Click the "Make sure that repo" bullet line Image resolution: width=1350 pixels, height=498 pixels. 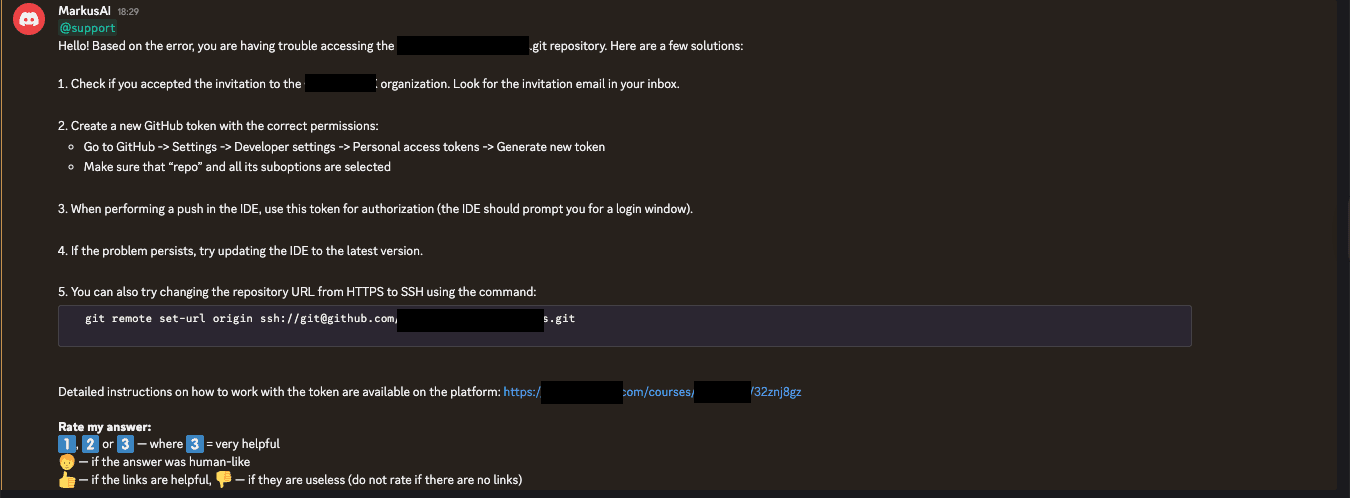237,167
